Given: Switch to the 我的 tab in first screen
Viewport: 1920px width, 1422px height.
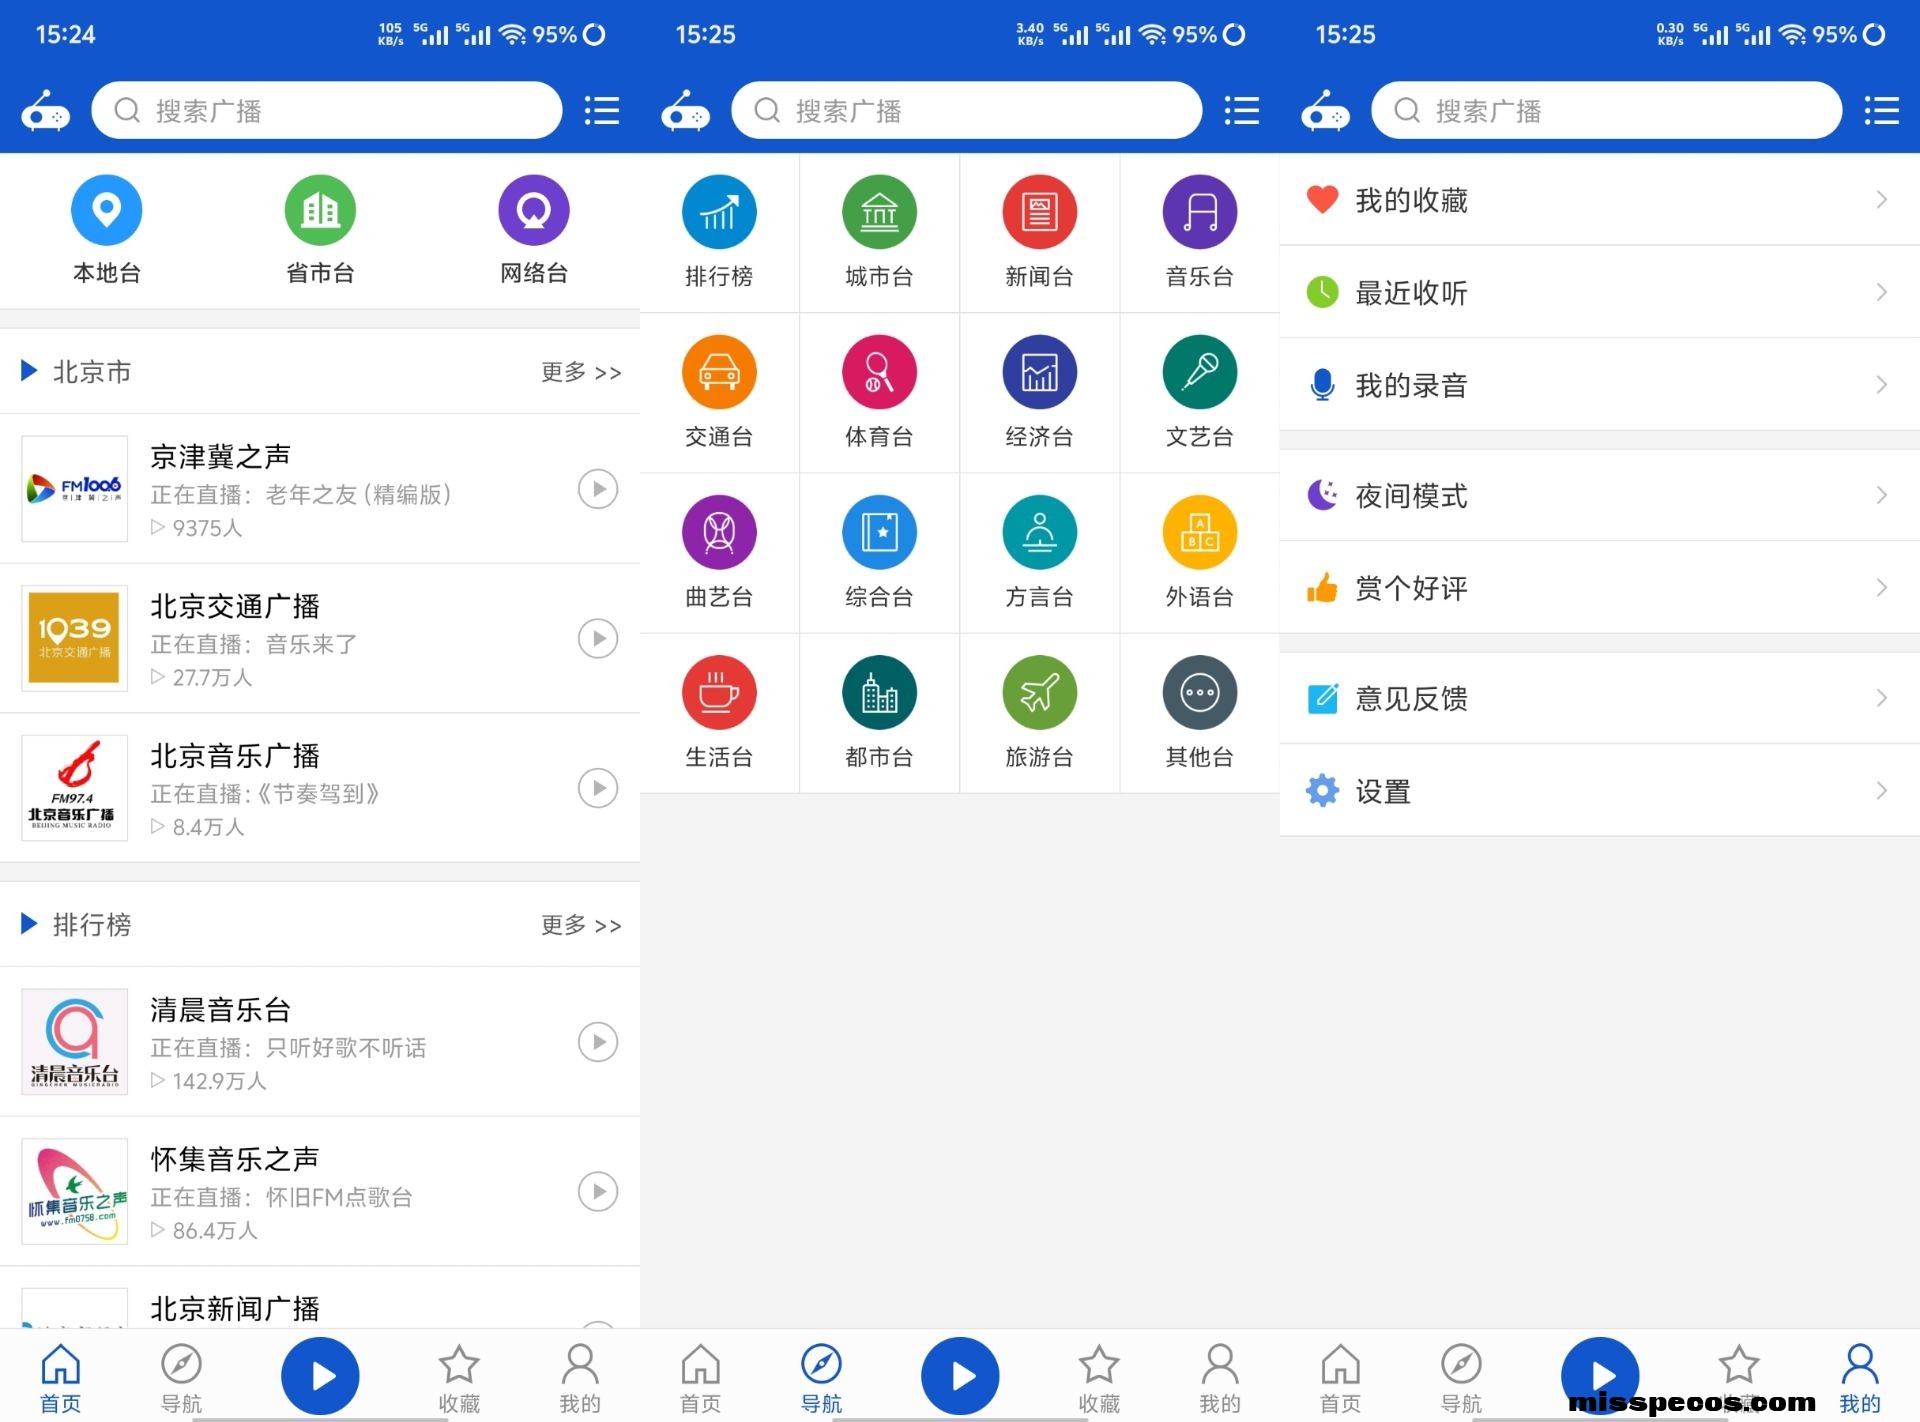Looking at the screenshot, I should pyautogui.click(x=580, y=1378).
